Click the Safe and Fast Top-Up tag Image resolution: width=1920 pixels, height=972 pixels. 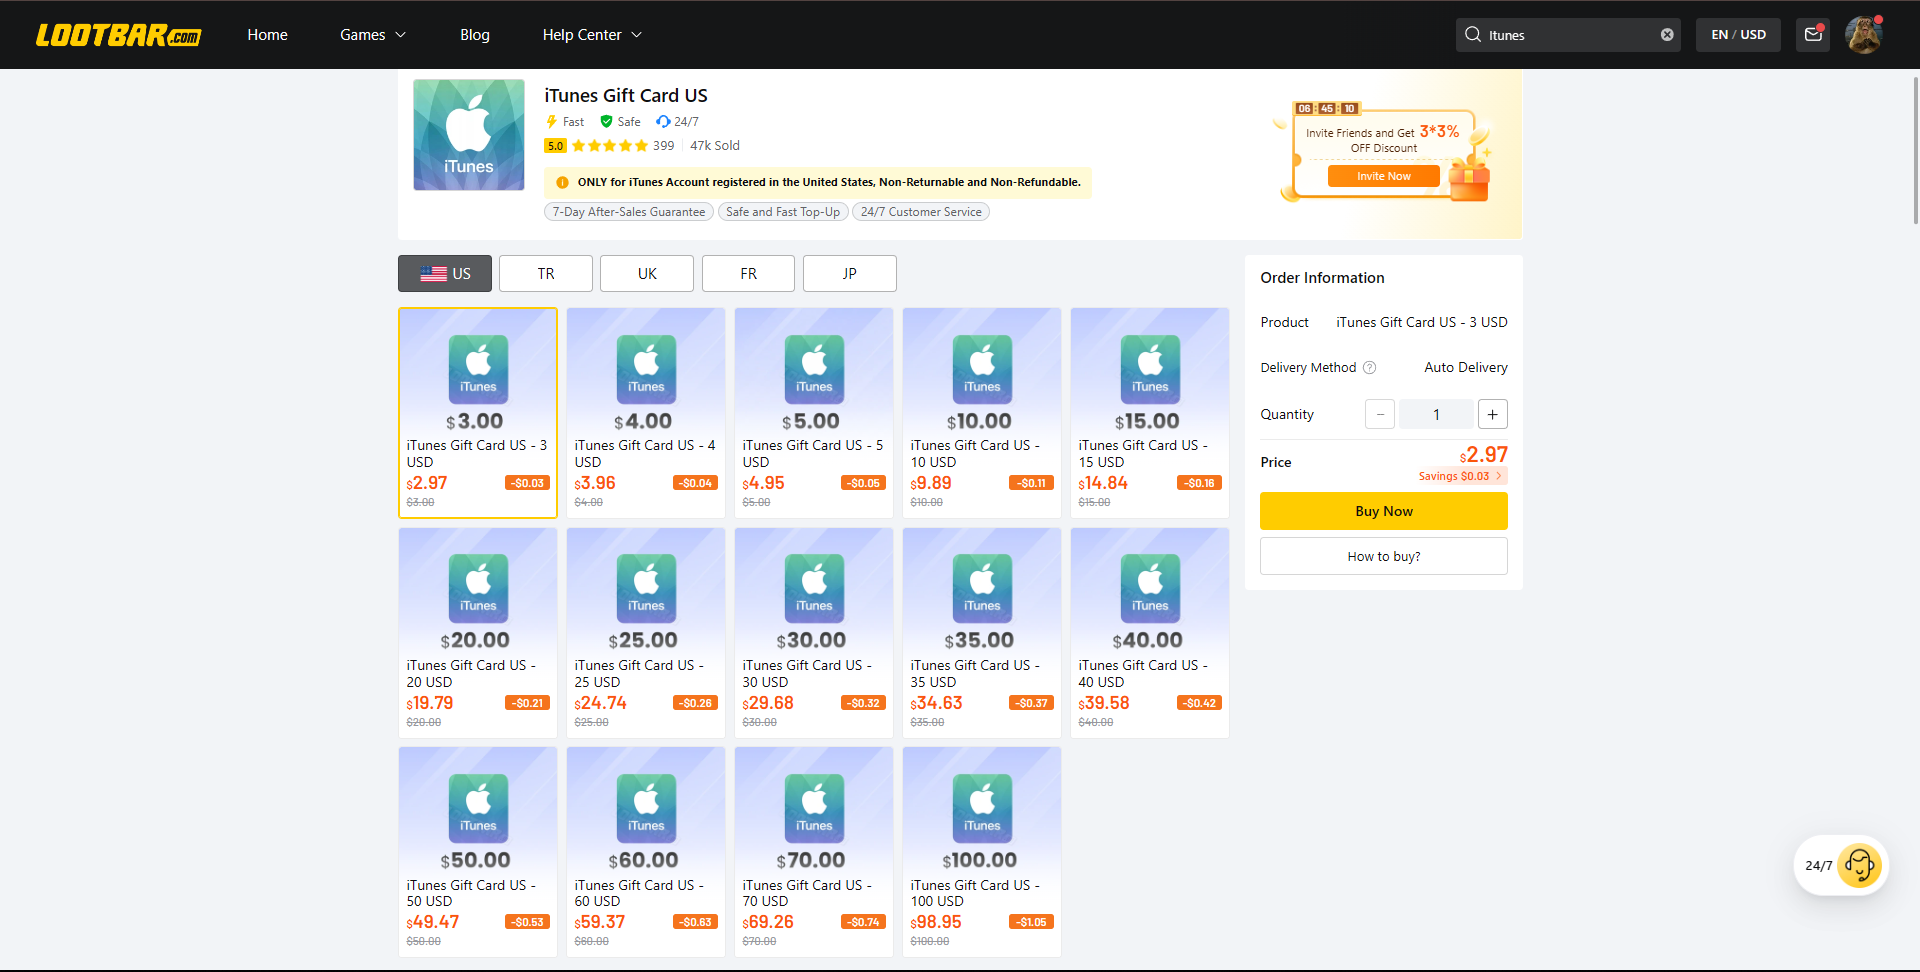click(x=783, y=212)
